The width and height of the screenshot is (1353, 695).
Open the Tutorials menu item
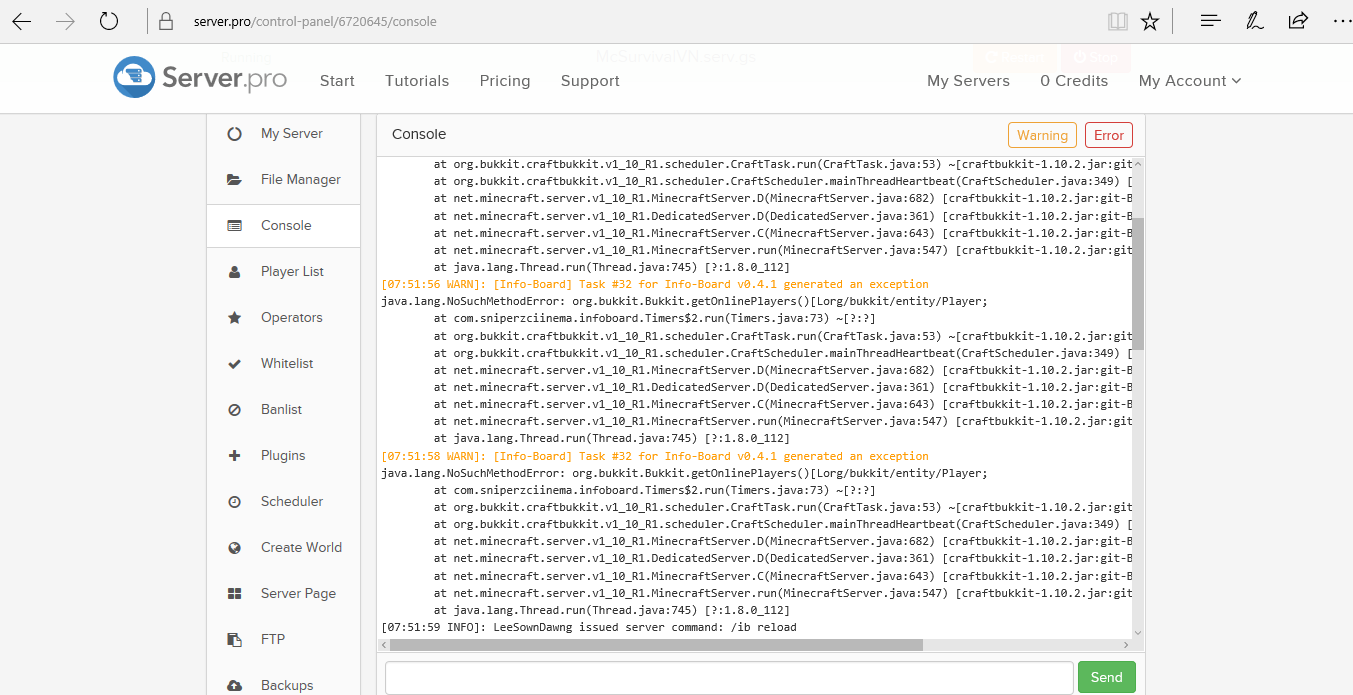(x=417, y=81)
